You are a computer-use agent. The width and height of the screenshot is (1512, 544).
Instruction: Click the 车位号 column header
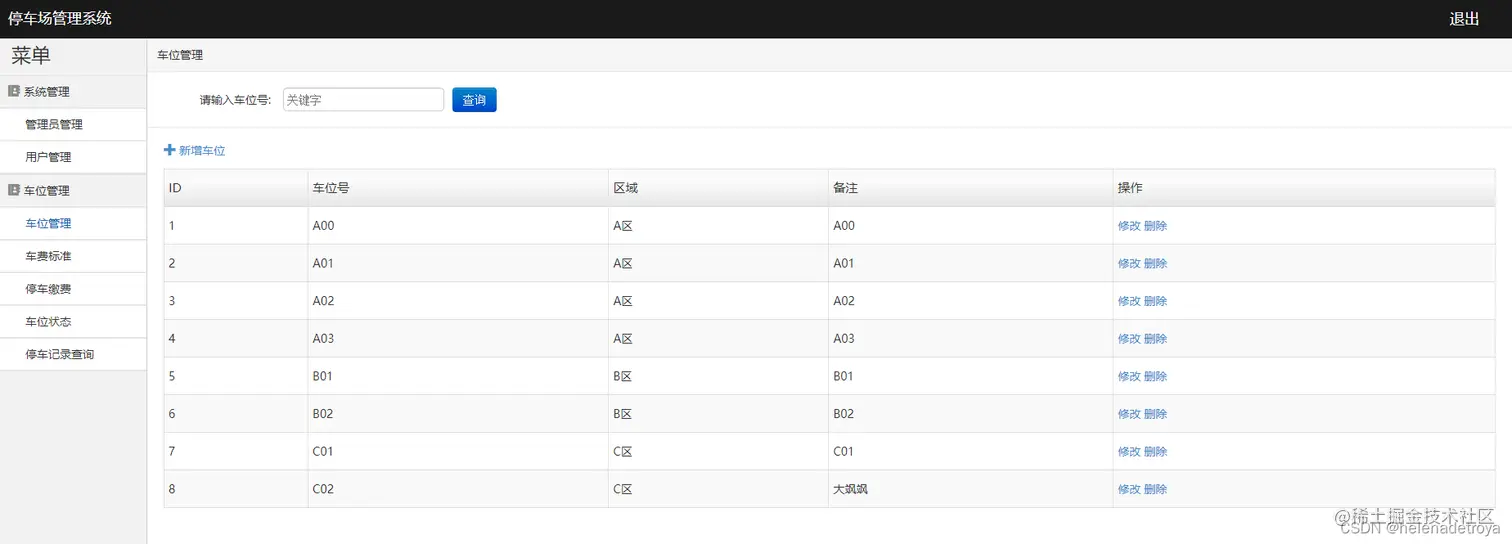point(458,188)
